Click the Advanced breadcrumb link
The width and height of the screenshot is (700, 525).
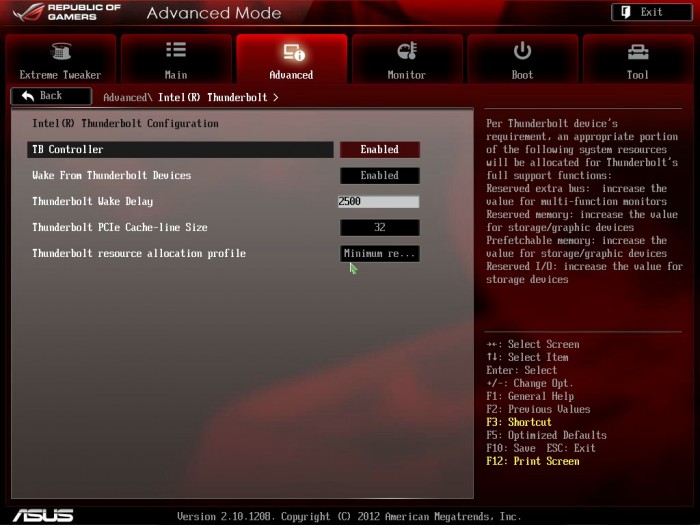[125, 97]
